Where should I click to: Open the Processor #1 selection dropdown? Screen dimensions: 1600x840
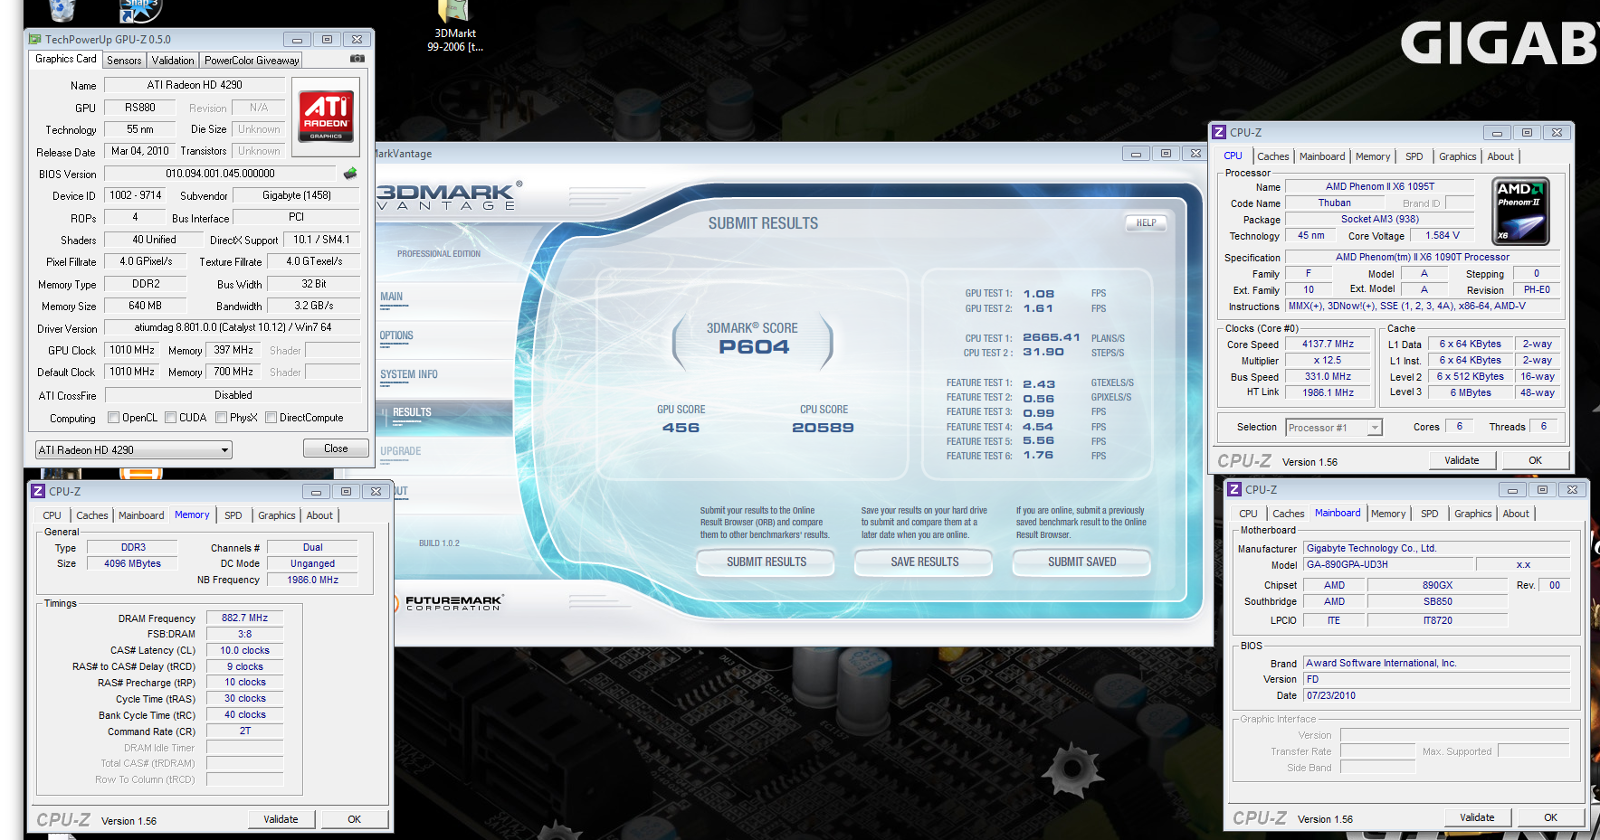point(1334,427)
